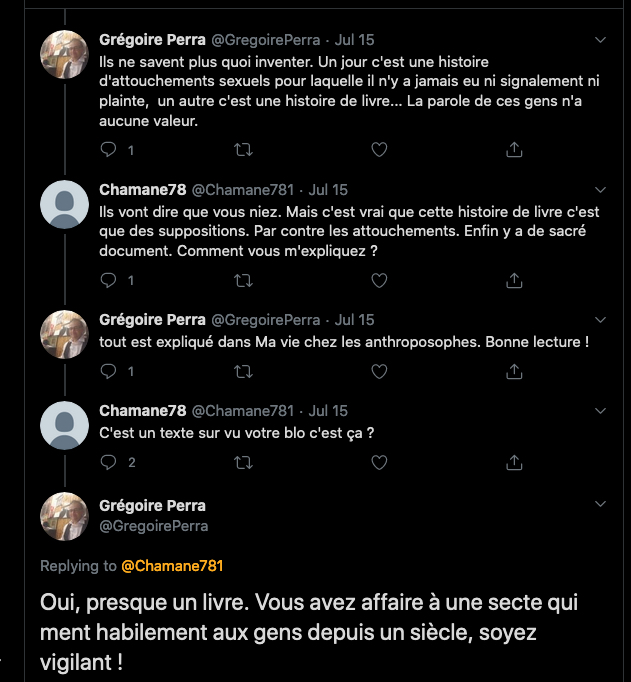Reply to the first Grégoire Perra tweet
This screenshot has height=682, width=631.
pos(110,150)
